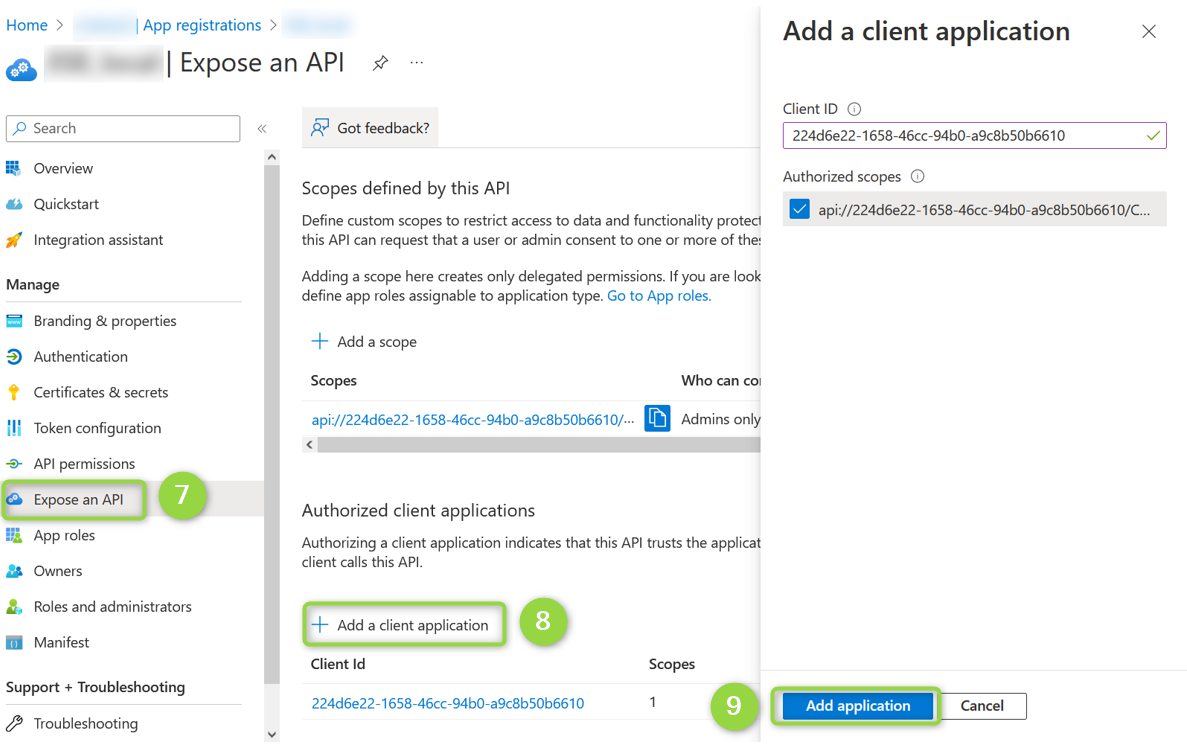Open the more options ellipsis in header
Viewport: 1187px width, 752px height.
[416, 63]
